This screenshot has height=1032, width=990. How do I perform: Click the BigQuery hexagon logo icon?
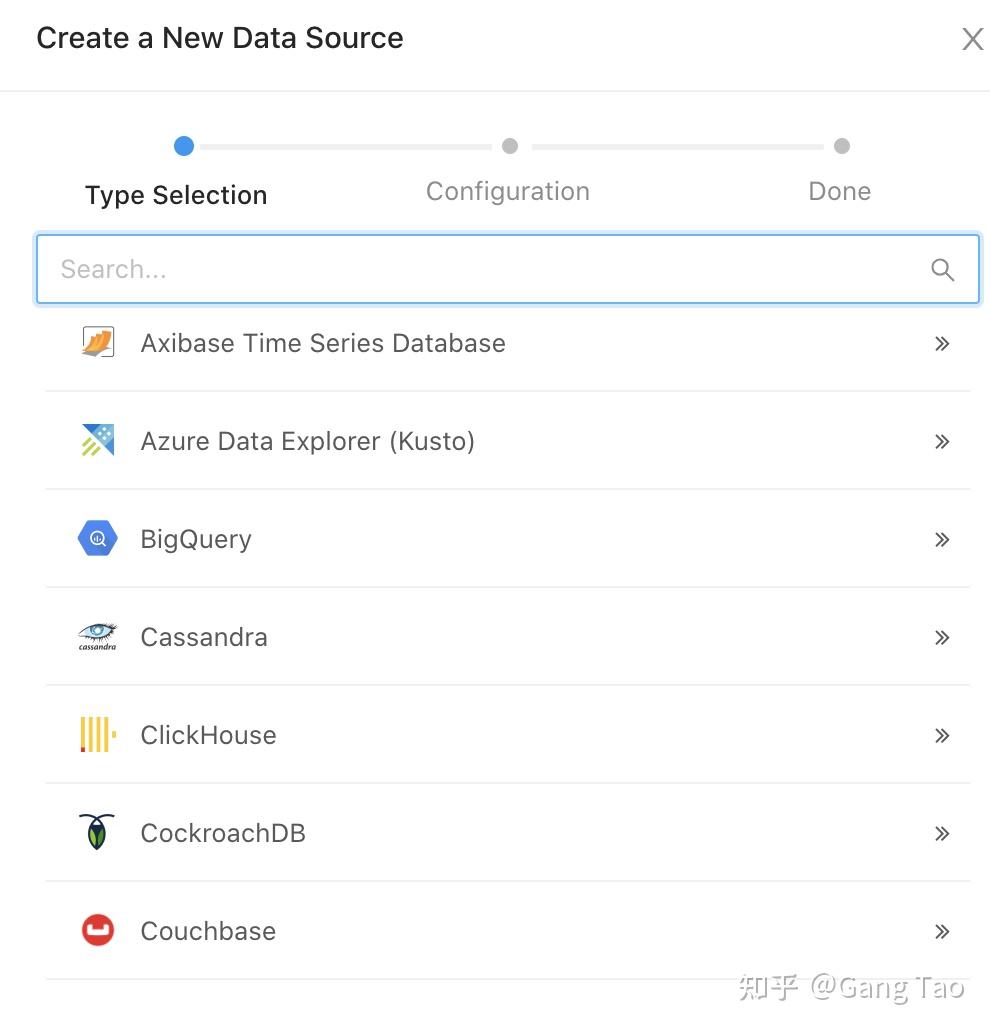point(98,539)
